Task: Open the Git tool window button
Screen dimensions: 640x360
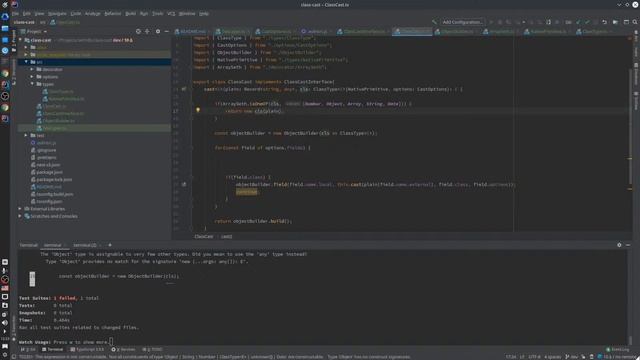Action: (28, 350)
